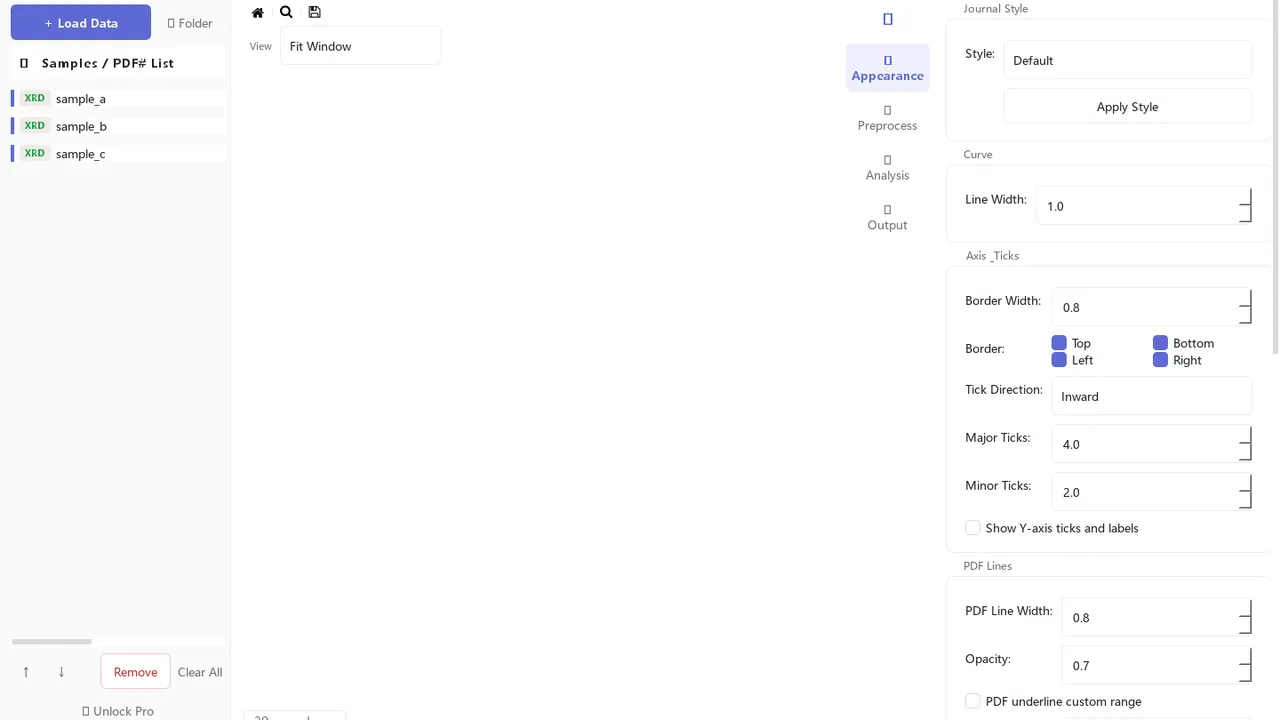Click the Major Ticks stepper arrows
The width and height of the screenshot is (1280, 720).
pyautogui.click(x=1245, y=444)
